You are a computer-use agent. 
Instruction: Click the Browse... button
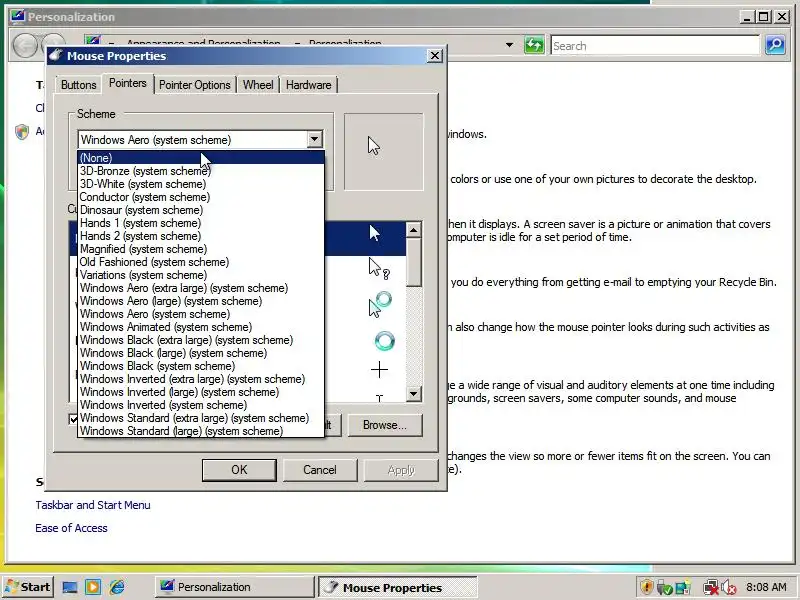coord(385,425)
